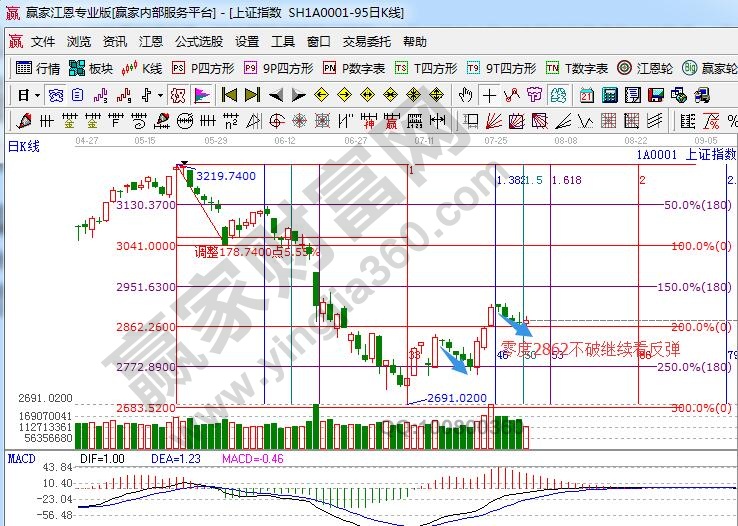
Task: Click yellow diamond horizontal-expand icon
Action: (368, 96)
